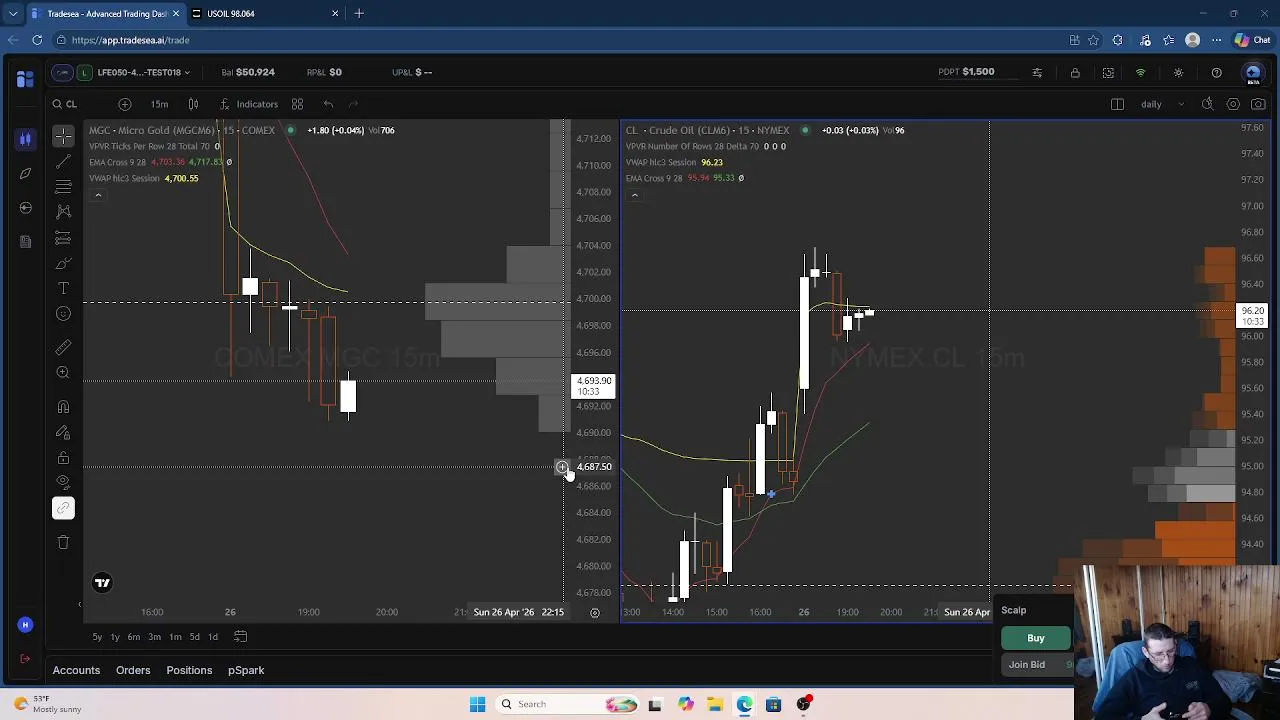Toggle lock all drawings
The height and width of the screenshot is (720, 1280).
tap(63, 458)
